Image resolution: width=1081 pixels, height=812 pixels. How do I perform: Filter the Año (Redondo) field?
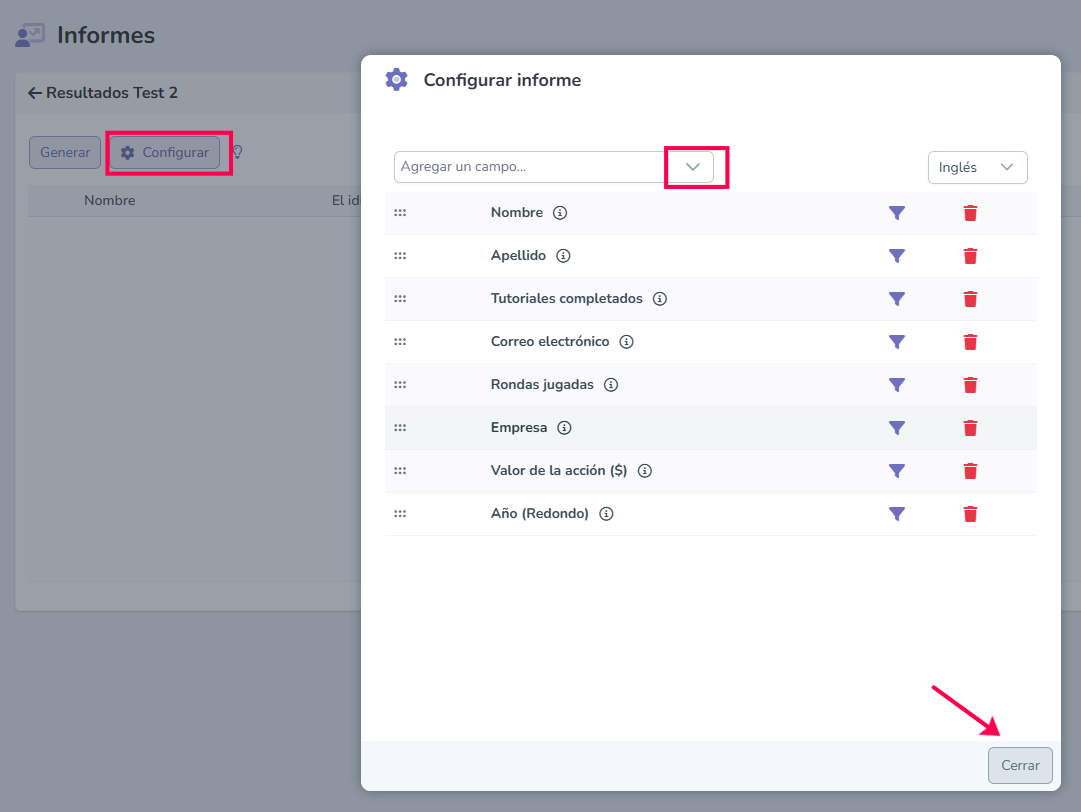pos(896,514)
